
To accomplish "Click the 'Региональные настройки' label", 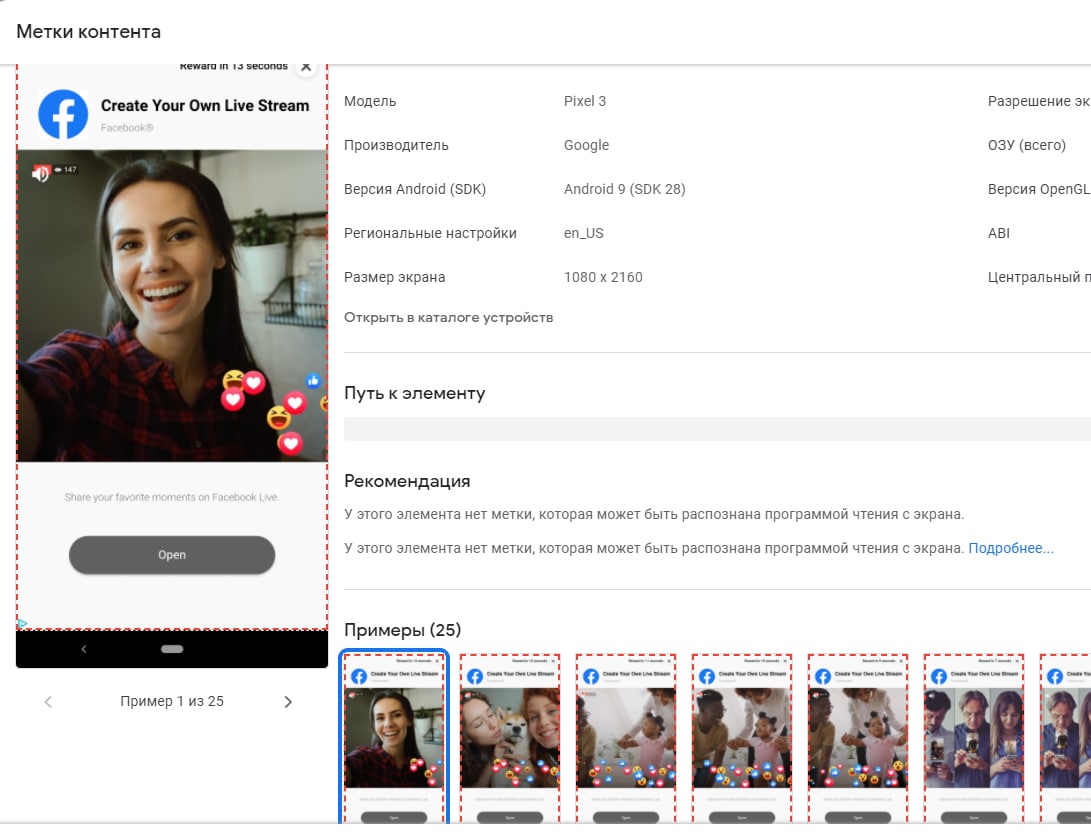I will coord(430,233).
